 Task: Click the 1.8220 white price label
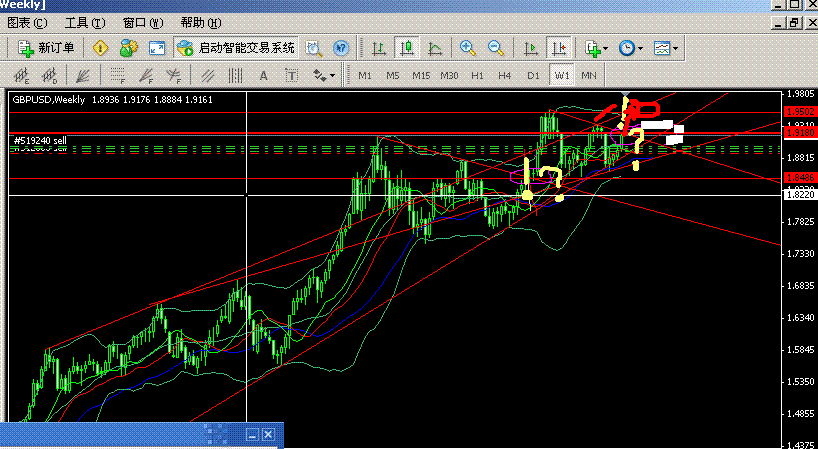pos(800,195)
